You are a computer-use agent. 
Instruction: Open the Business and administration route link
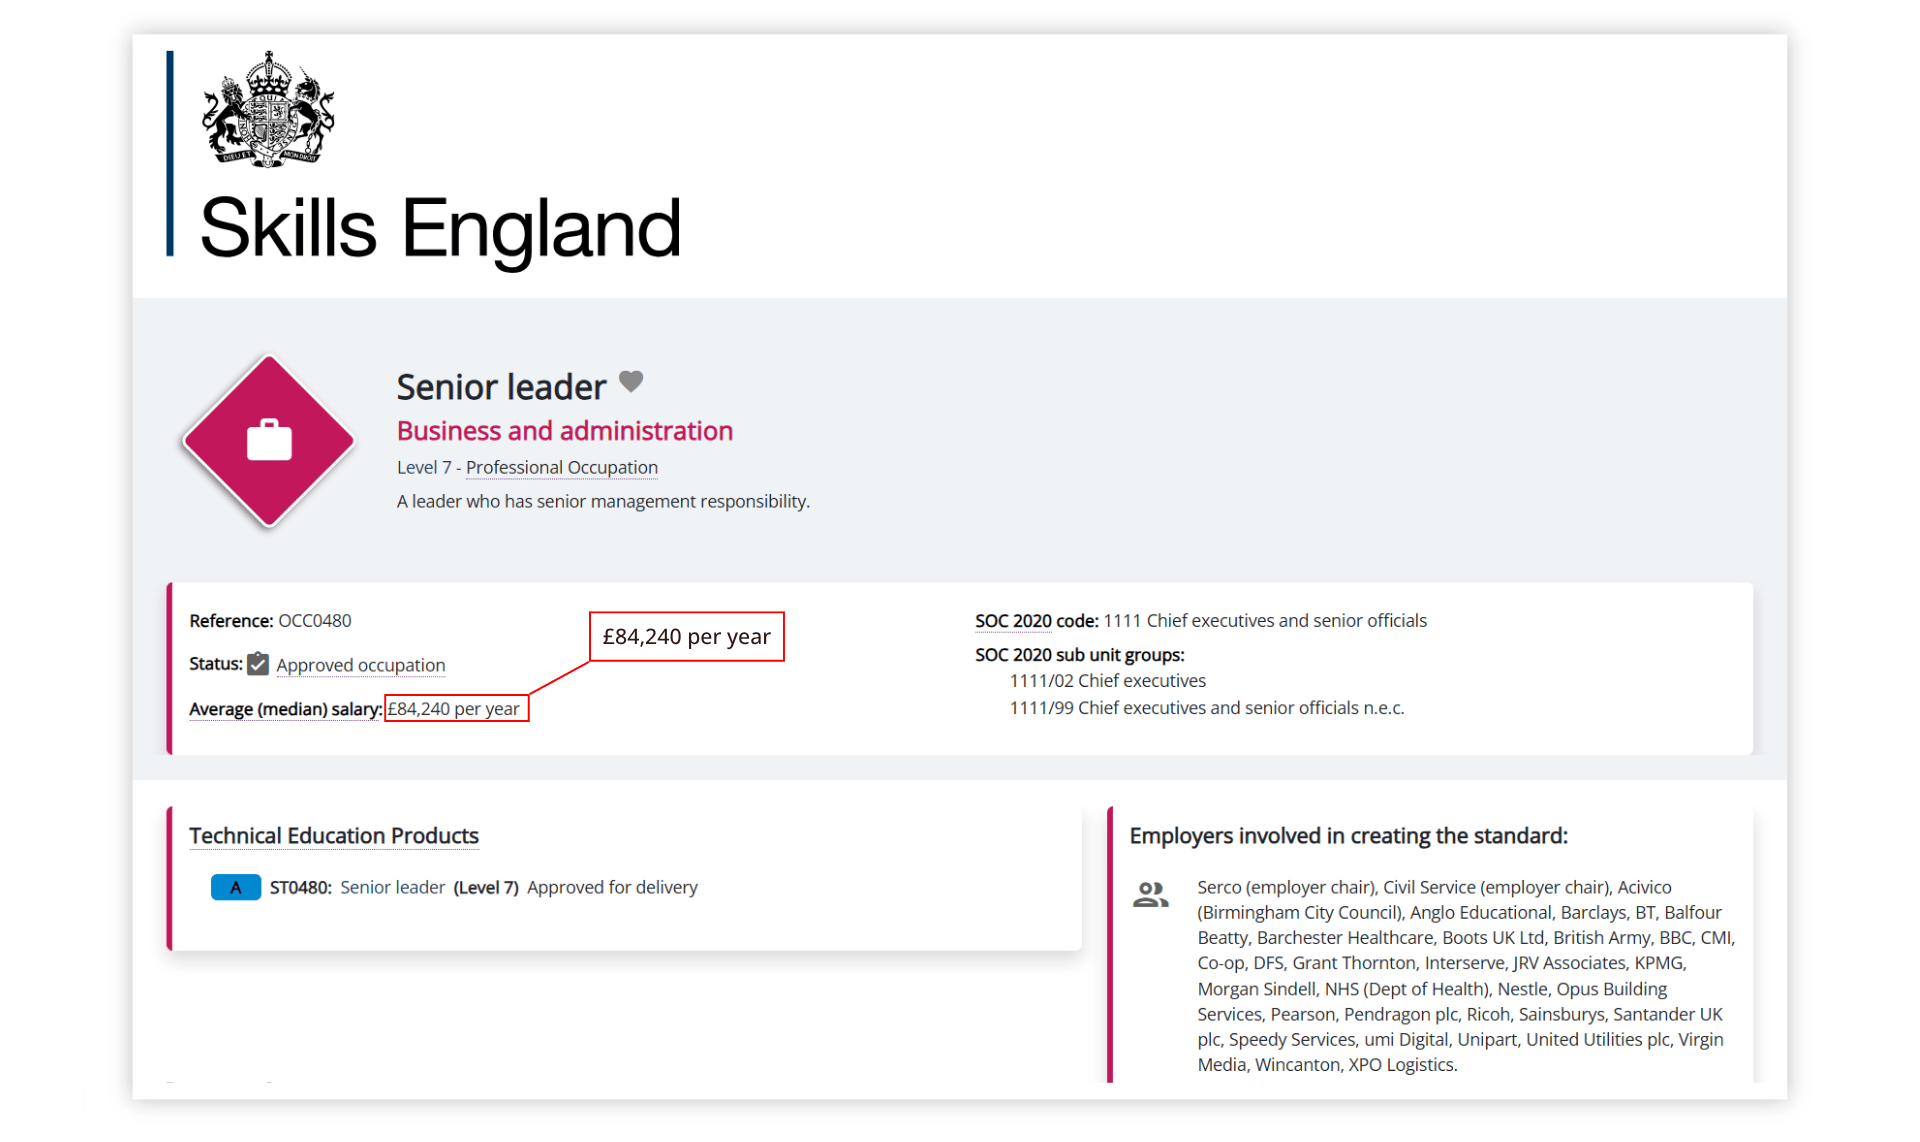click(564, 431)
